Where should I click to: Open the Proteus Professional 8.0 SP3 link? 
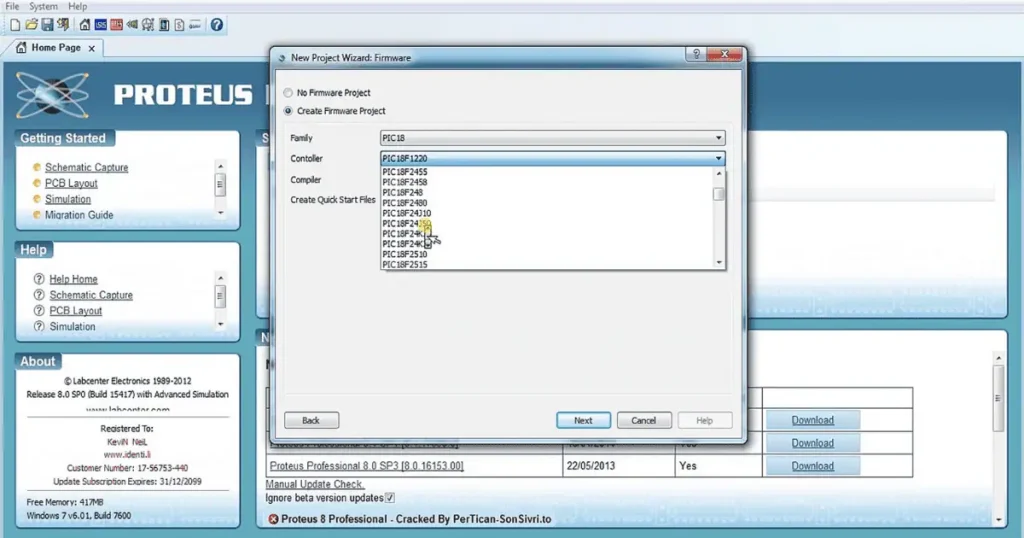[366, 466]
